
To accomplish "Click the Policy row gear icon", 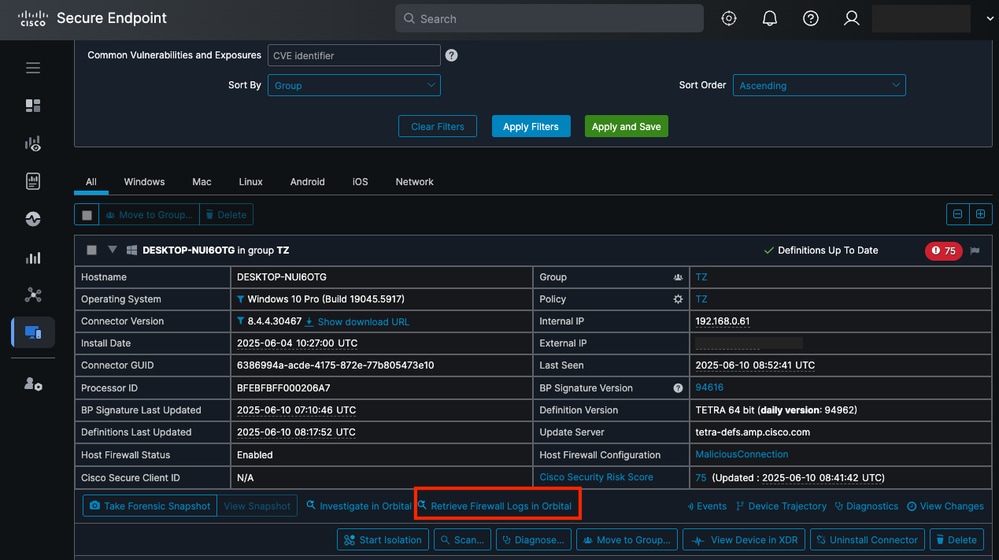I will (x=678, y=299).
